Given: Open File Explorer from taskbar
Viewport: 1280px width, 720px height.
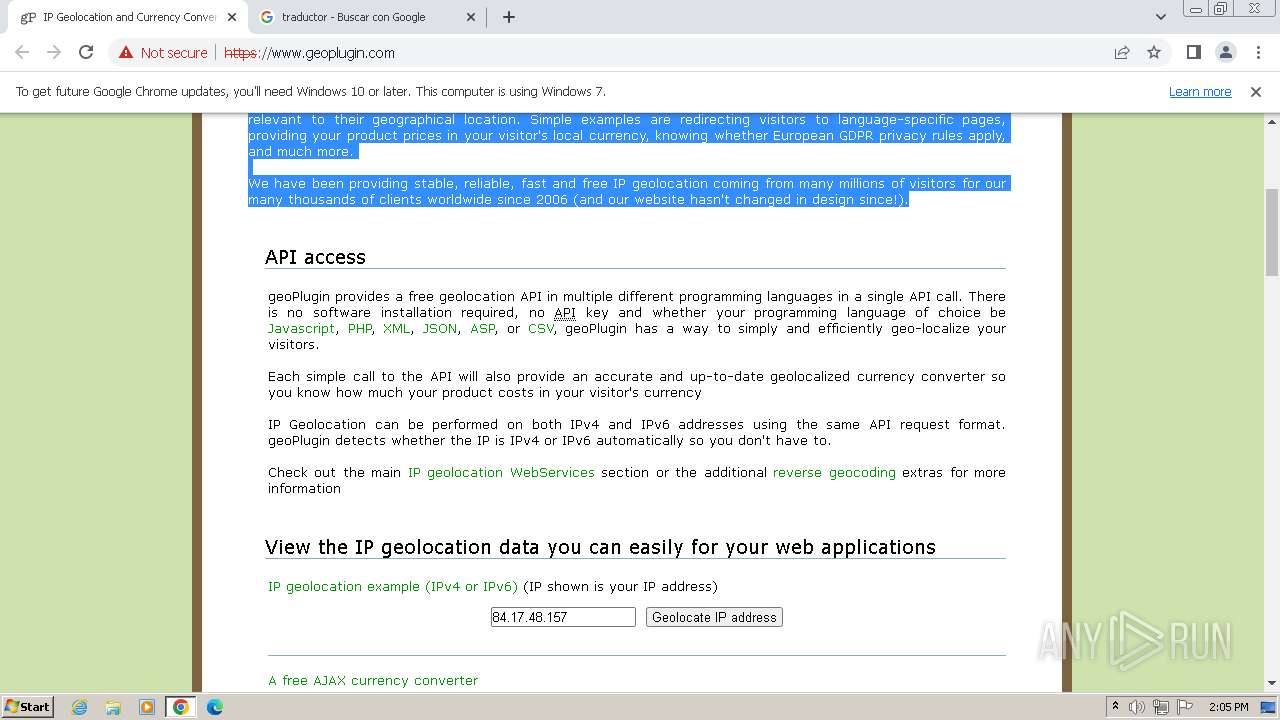Looking at the screenshot, I should click(x=113, y=707).
